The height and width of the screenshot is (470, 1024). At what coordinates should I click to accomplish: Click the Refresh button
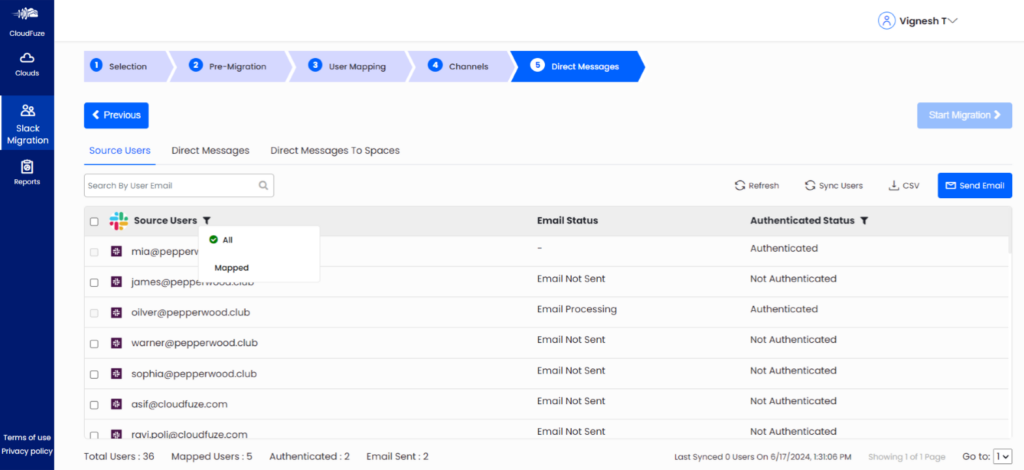pos(756,185)
